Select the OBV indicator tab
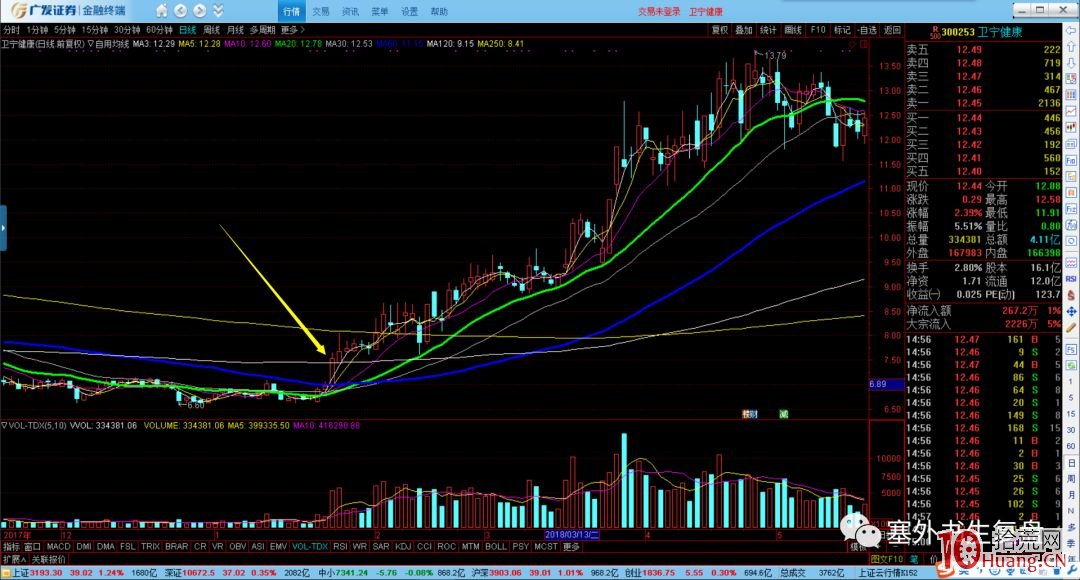The height and width of the screenshot is (580, 1080). [238, 546]
